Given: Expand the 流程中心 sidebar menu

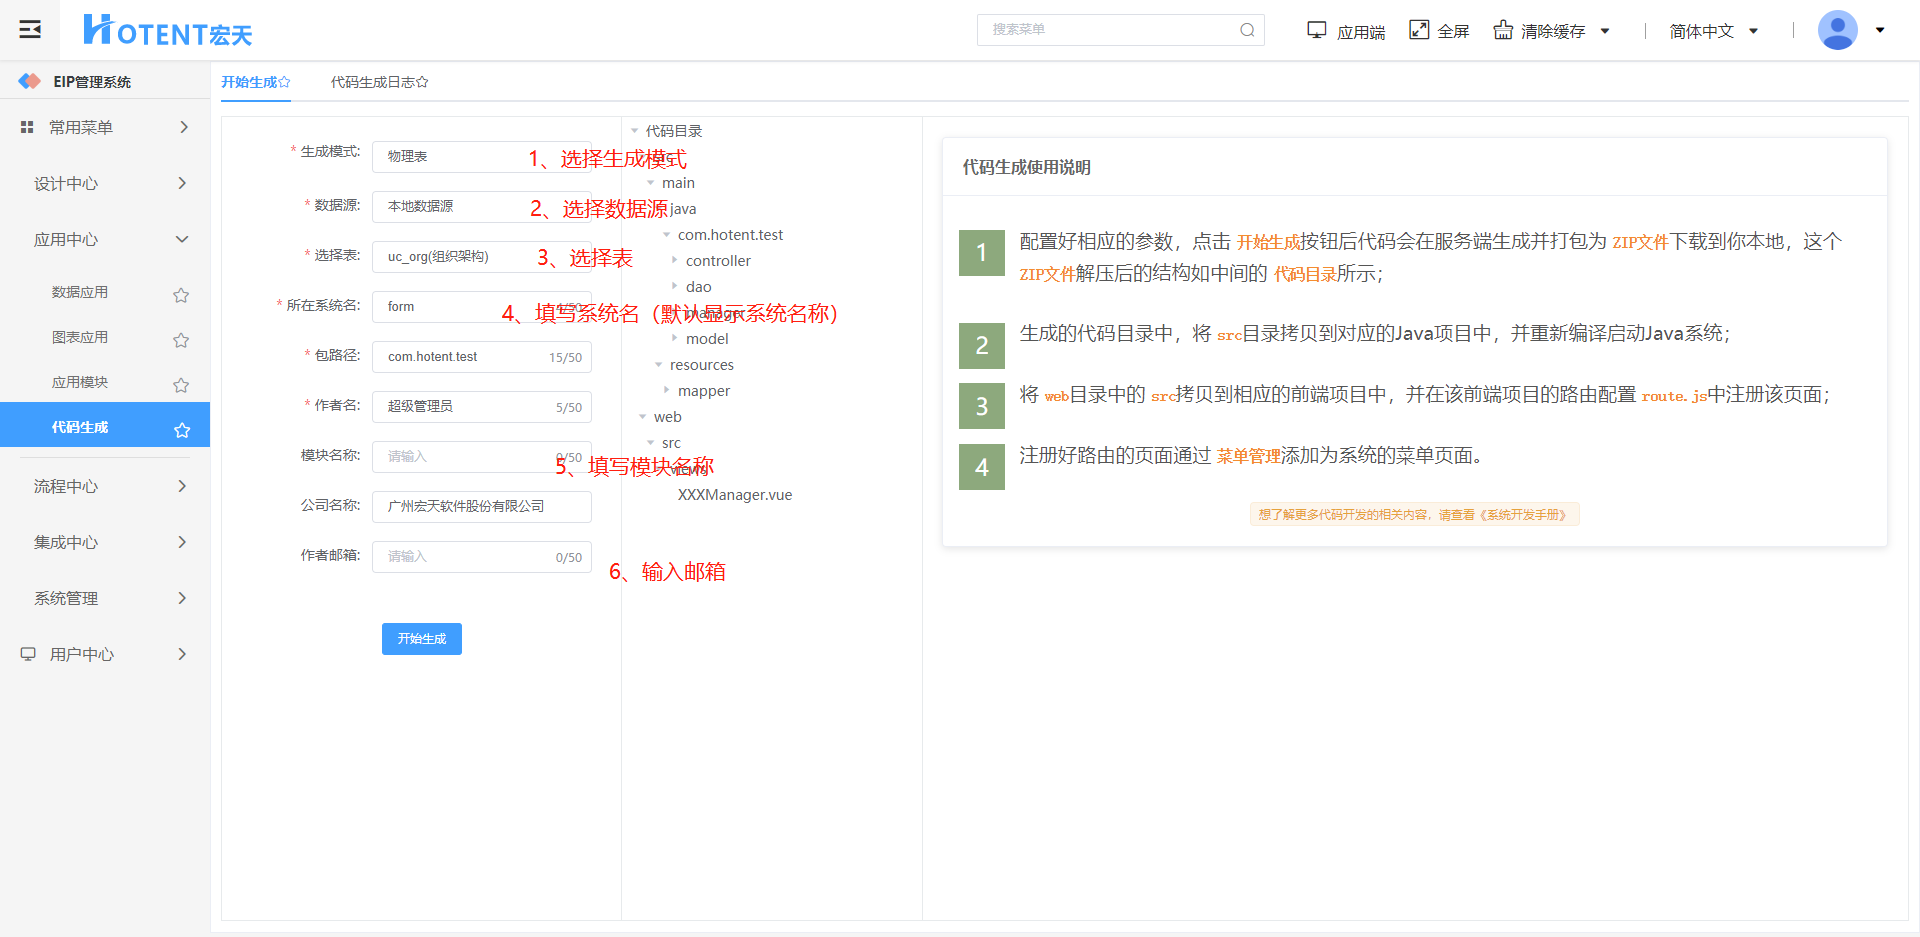Looking at the screenshot, I should pyautogui.click(x=105, y=486).
